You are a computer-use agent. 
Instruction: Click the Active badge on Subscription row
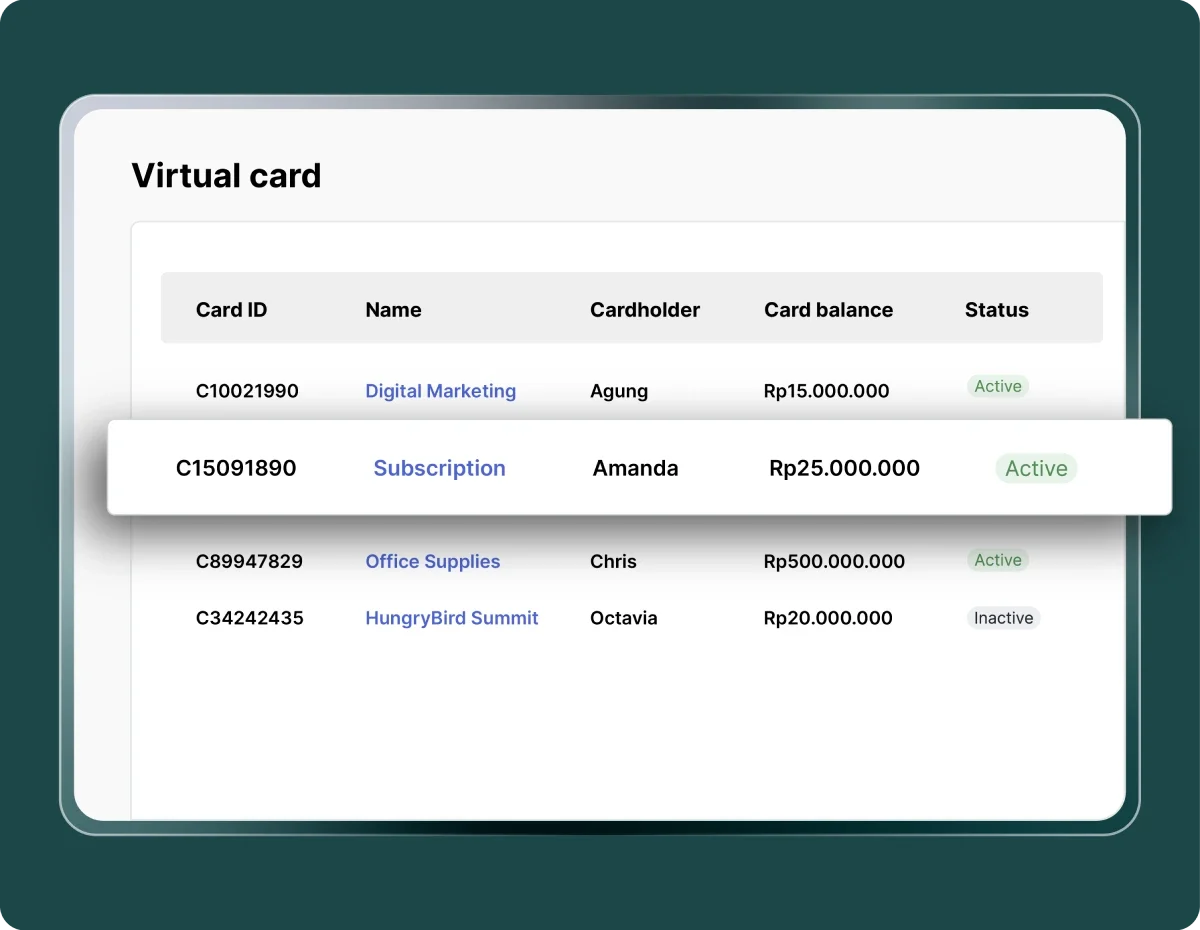click(x=1036, y=468)
